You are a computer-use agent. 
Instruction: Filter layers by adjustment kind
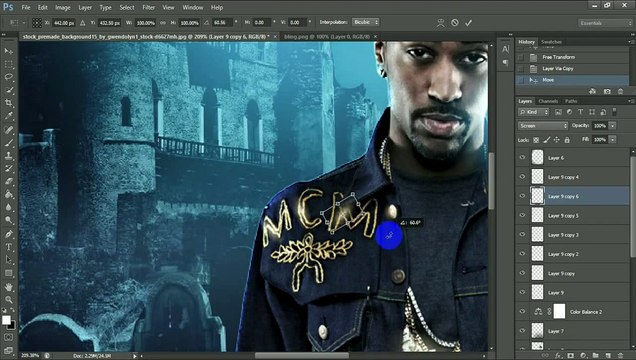pos(569,112)
